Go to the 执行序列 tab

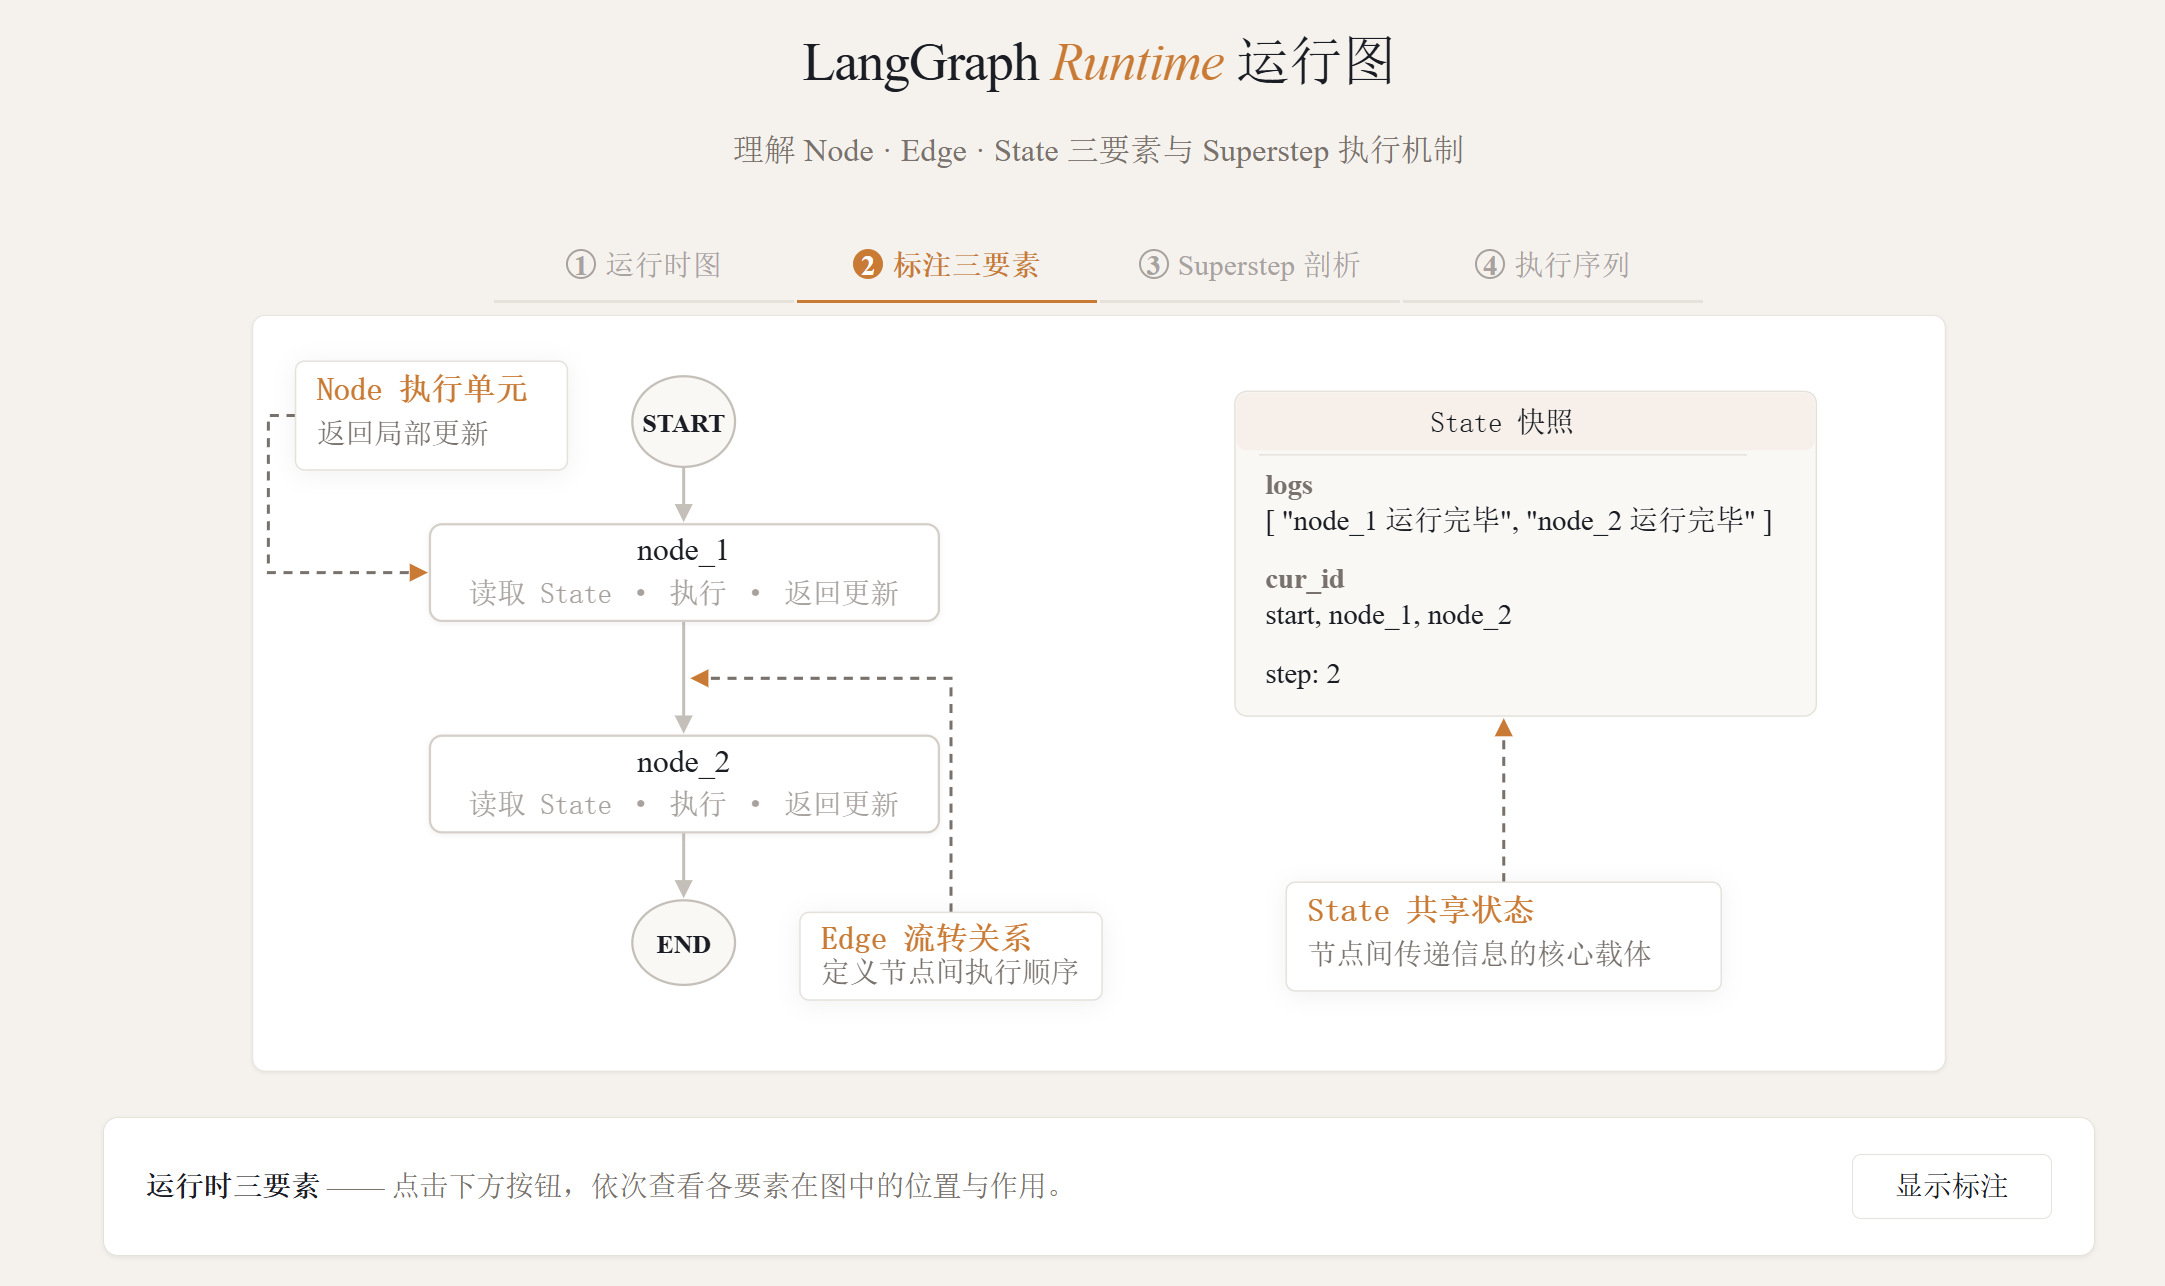tap(1552, 265)
